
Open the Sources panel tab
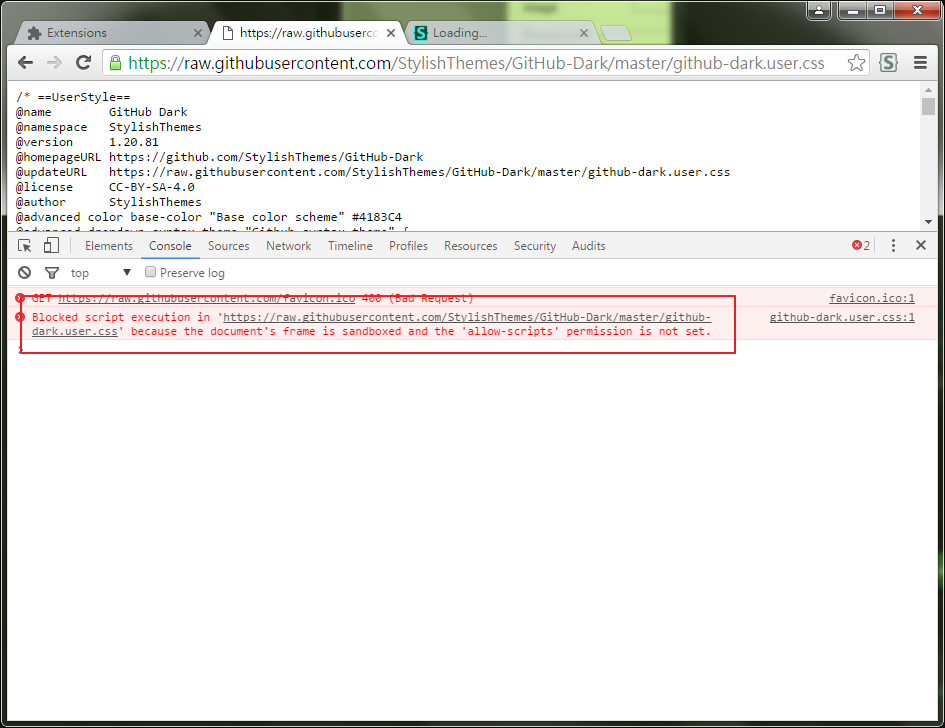coord(228,246)
